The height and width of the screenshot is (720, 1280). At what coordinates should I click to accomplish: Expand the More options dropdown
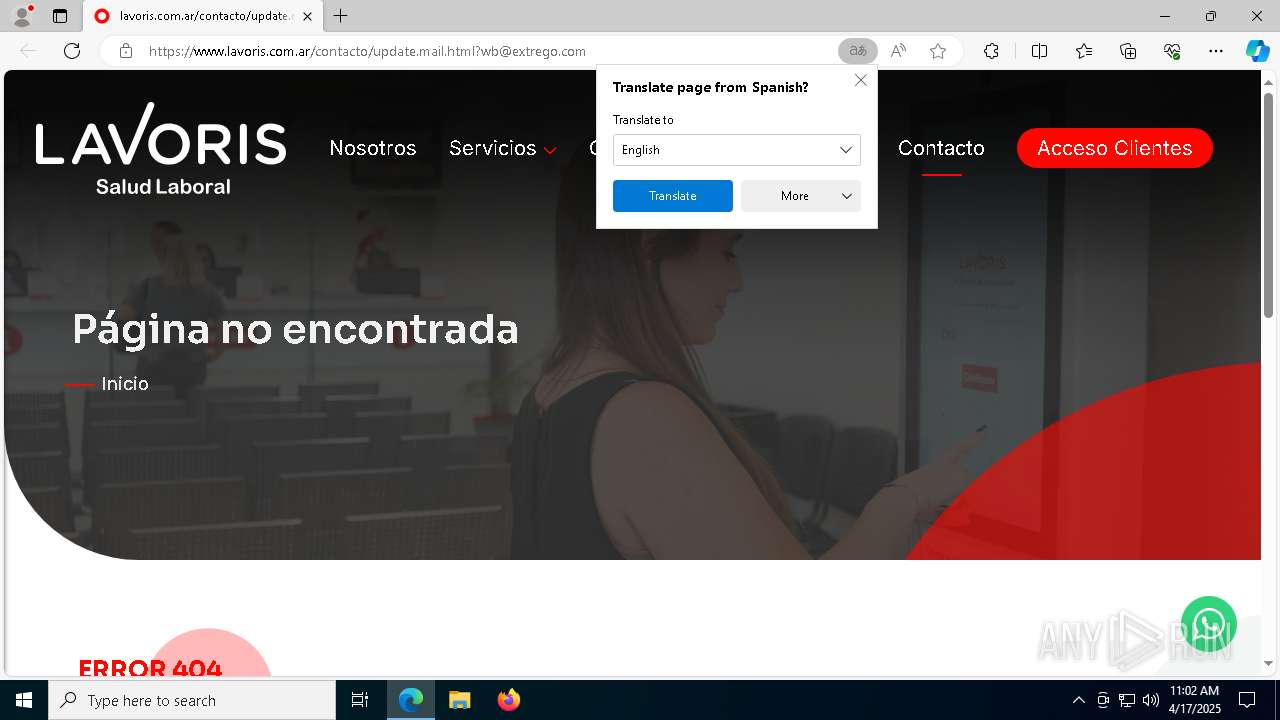[x=800, y=196]
